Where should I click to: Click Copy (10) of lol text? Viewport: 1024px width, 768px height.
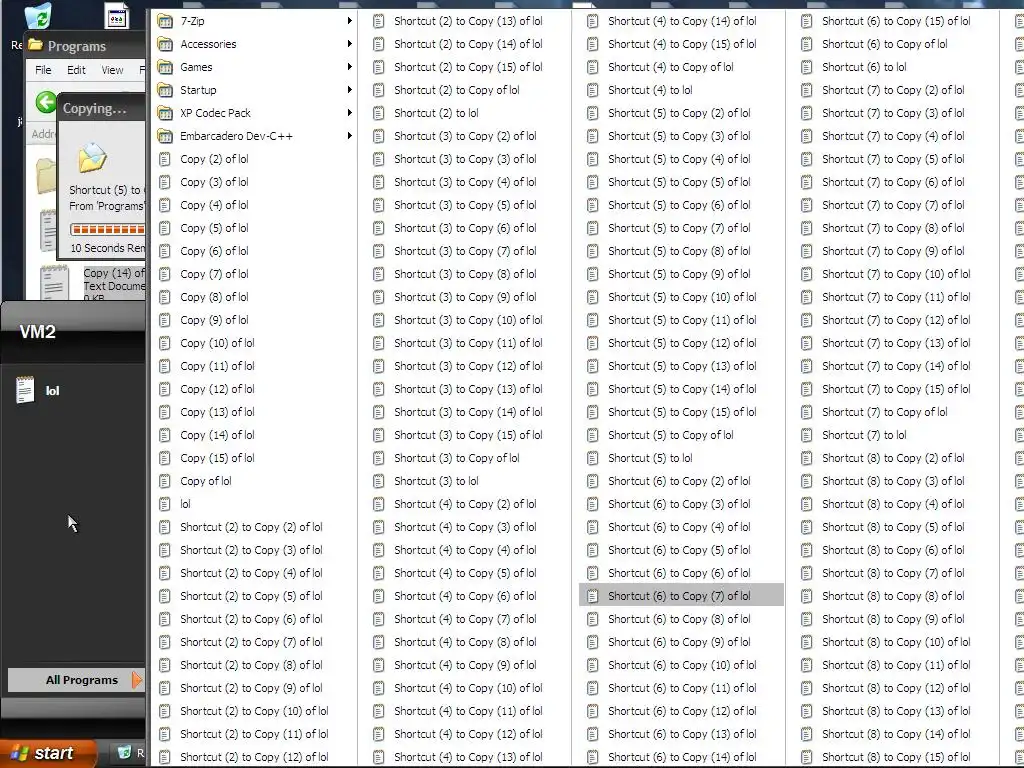click(x=217, y=343)
